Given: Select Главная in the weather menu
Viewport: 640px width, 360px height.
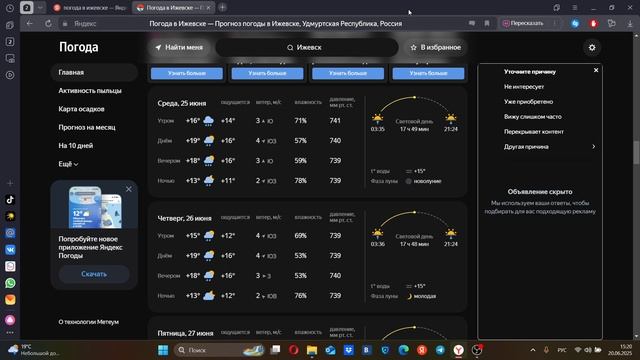Looking at the screenshot, I should [x=94, y=72].
